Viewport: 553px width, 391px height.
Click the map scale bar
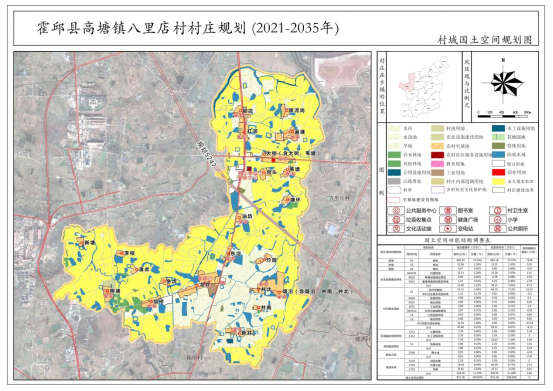pyautogui.click(x=504, y=114)
